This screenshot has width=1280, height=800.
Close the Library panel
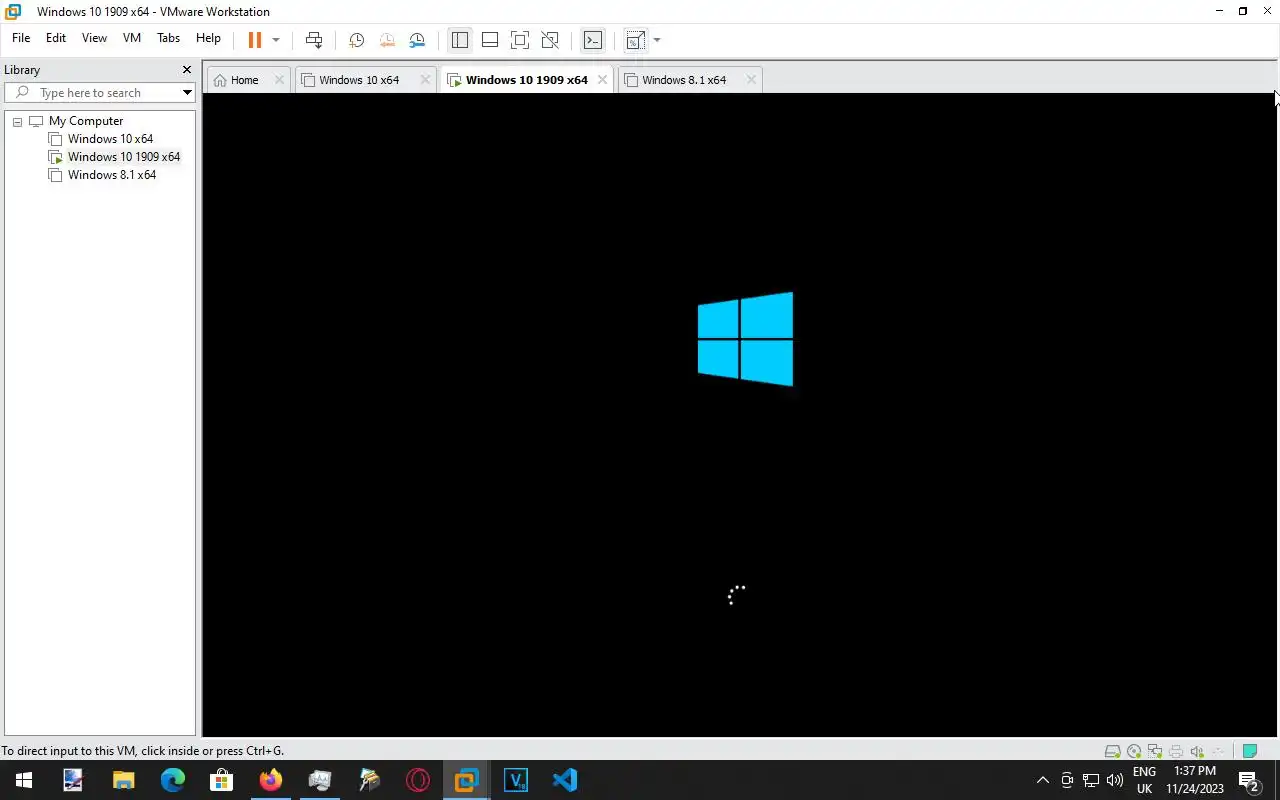tap(186, 70)
